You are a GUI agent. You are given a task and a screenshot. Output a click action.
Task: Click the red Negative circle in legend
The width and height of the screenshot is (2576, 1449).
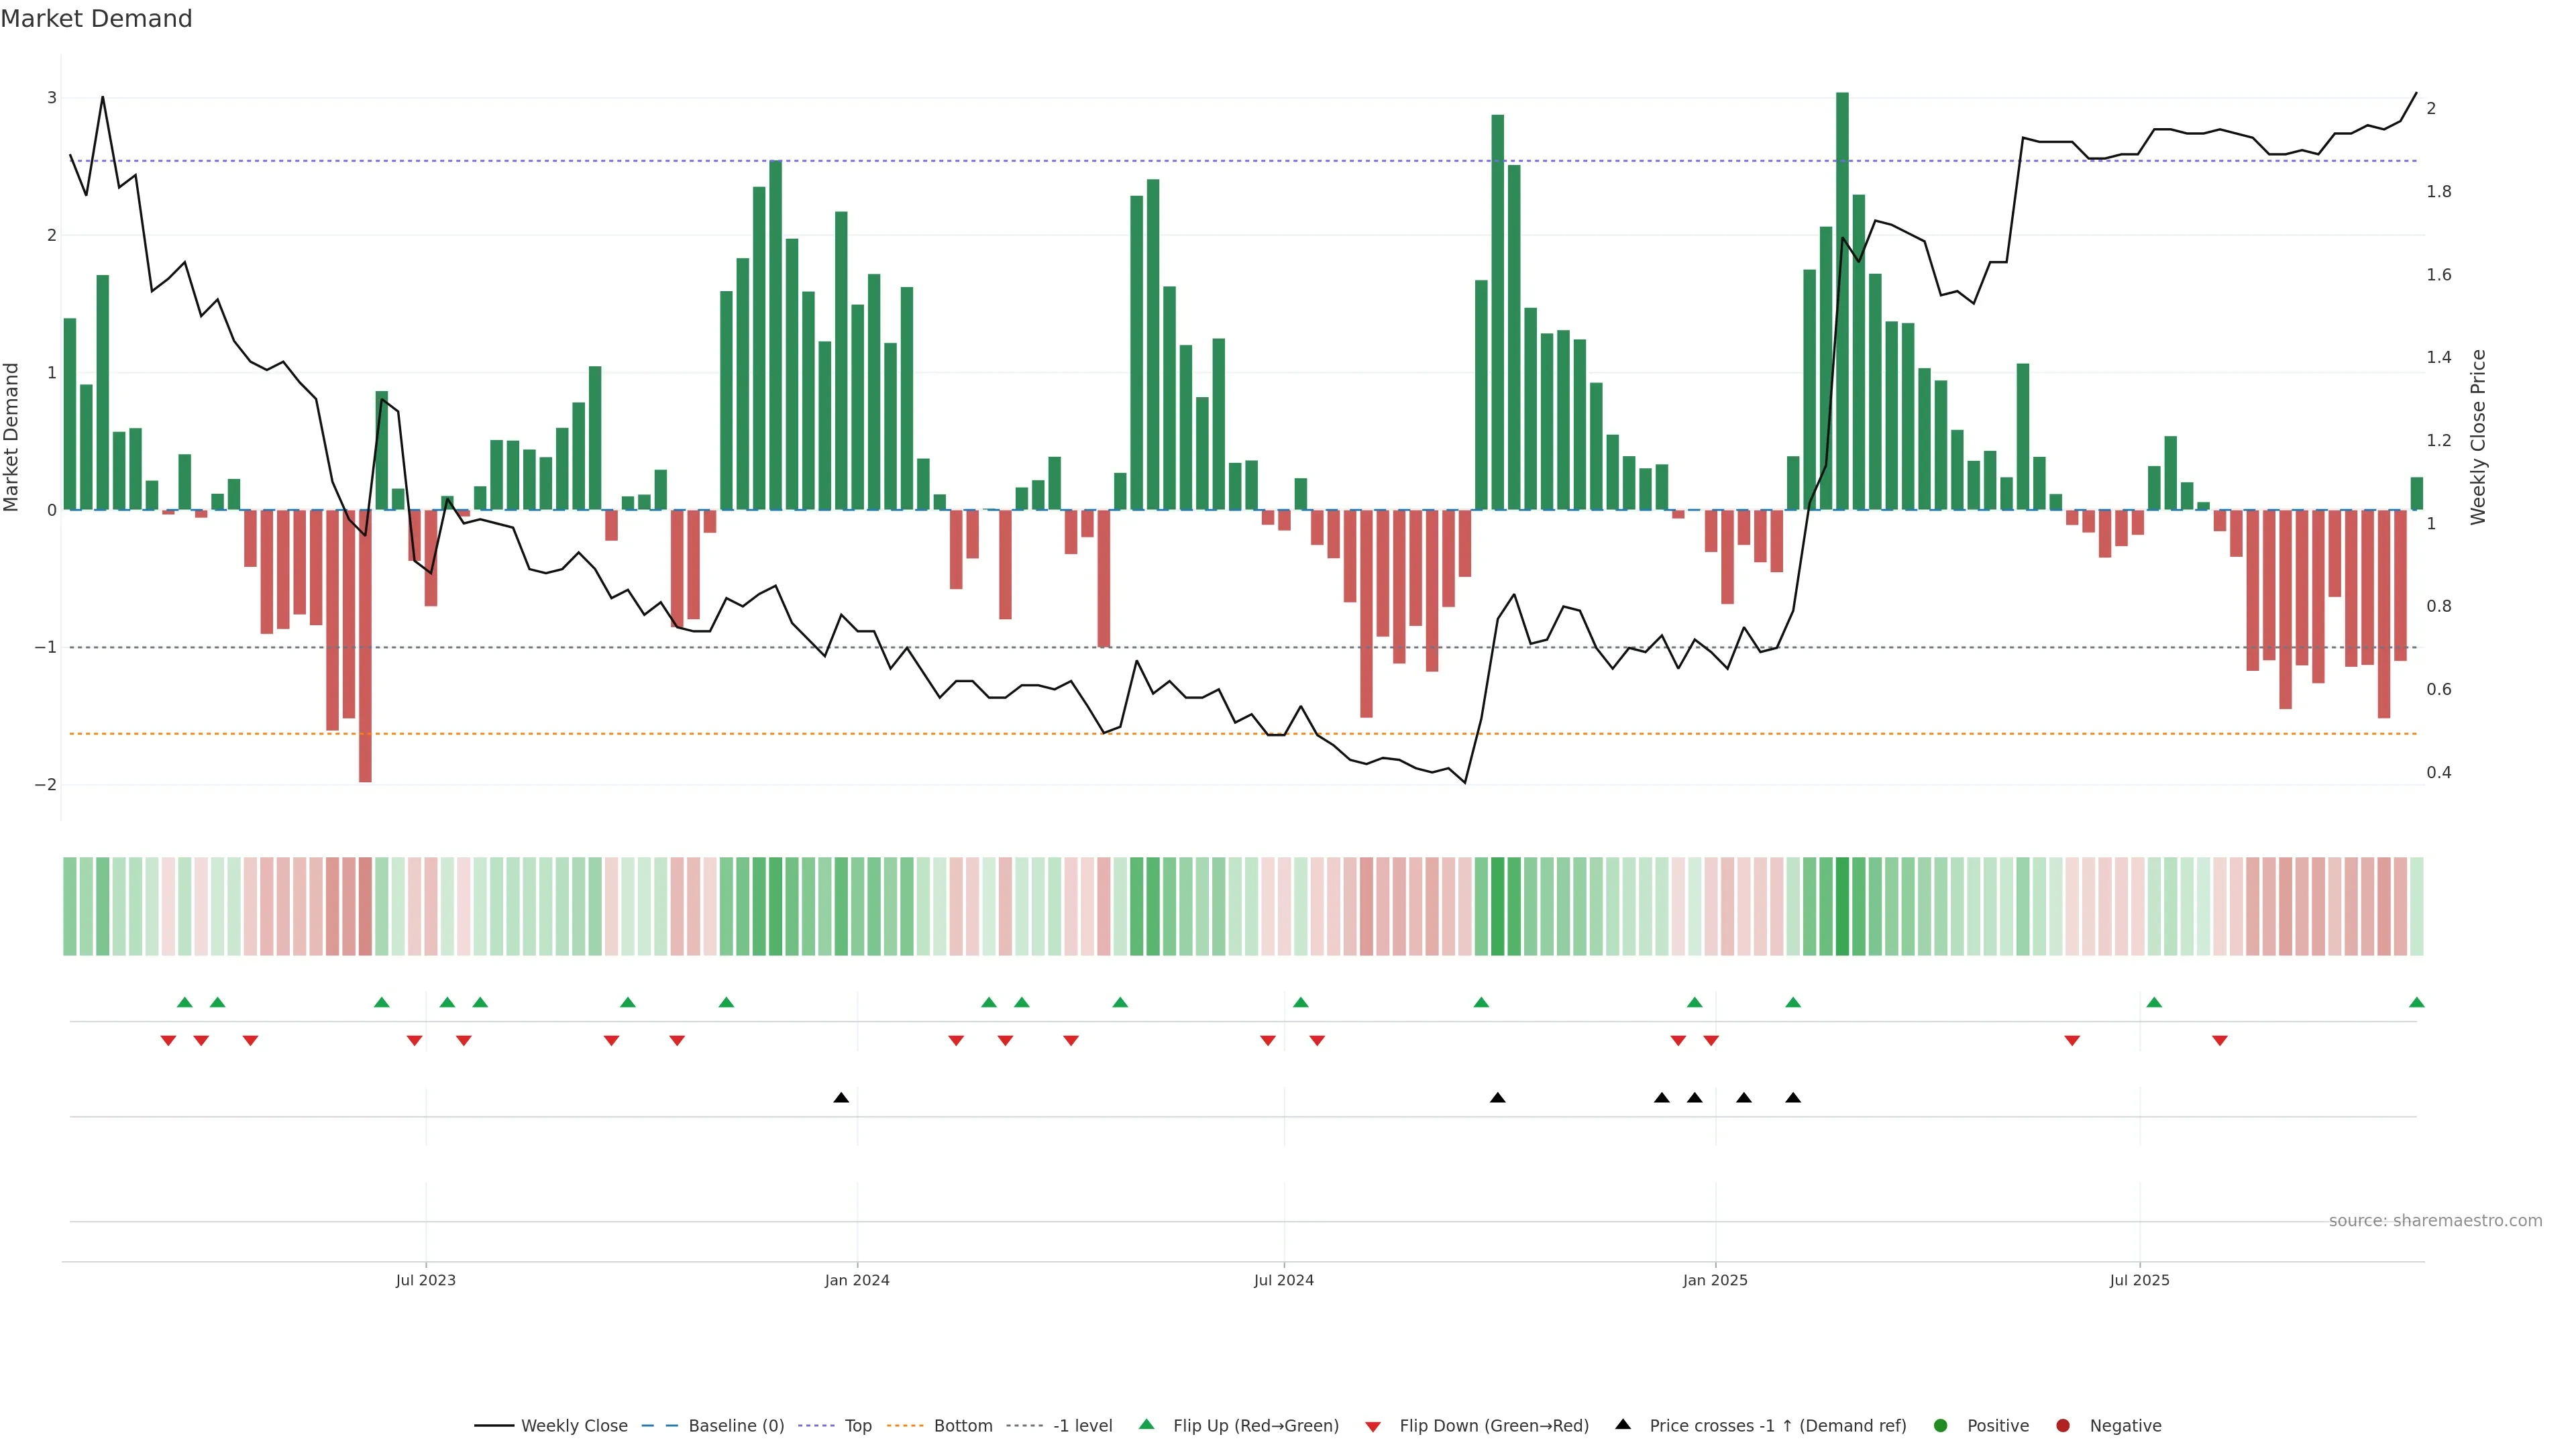pyautogui.click(x=2063, y=1425)
